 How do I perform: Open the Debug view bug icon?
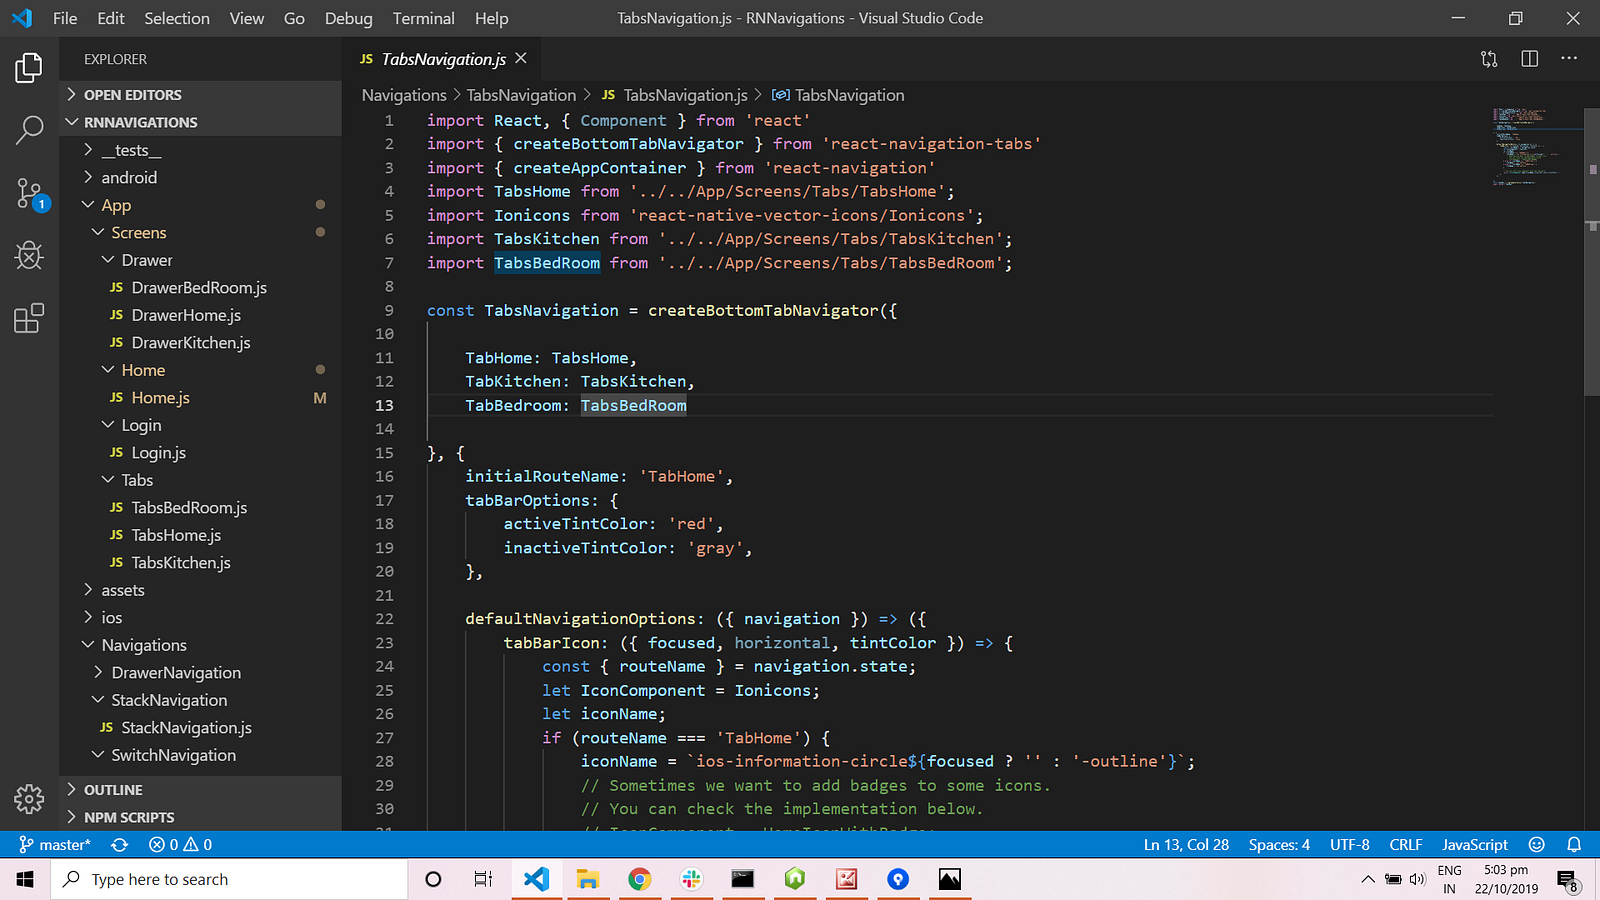coord(29,256)
